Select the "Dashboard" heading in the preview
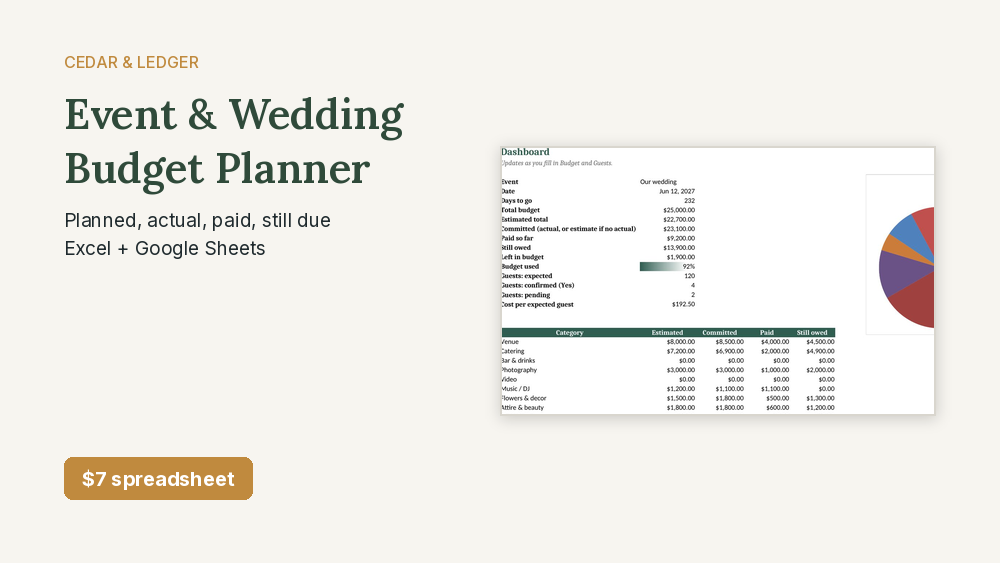This screenshot has height=563, width=1000. [526, 152]
